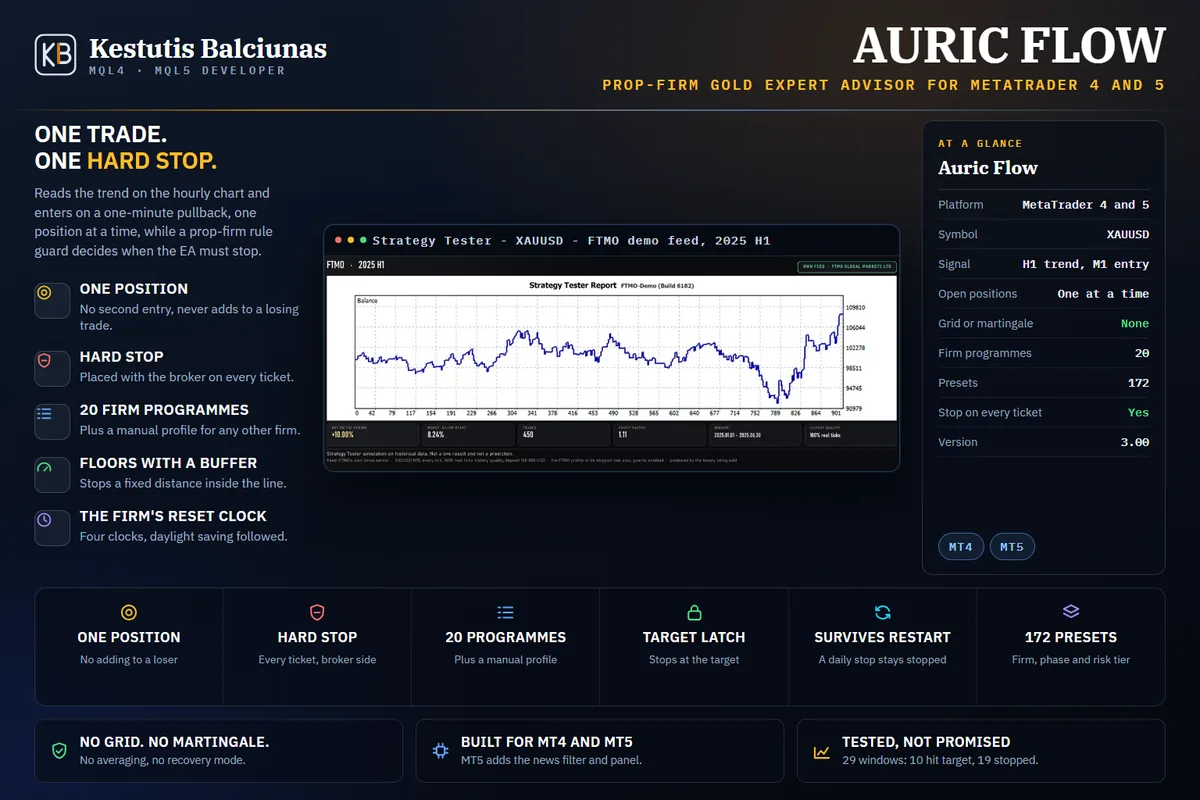Click the Stop on every ticket value Yes
Image resolution: width=1200 pixels, height=800 pixels.
pos(1138,412)
